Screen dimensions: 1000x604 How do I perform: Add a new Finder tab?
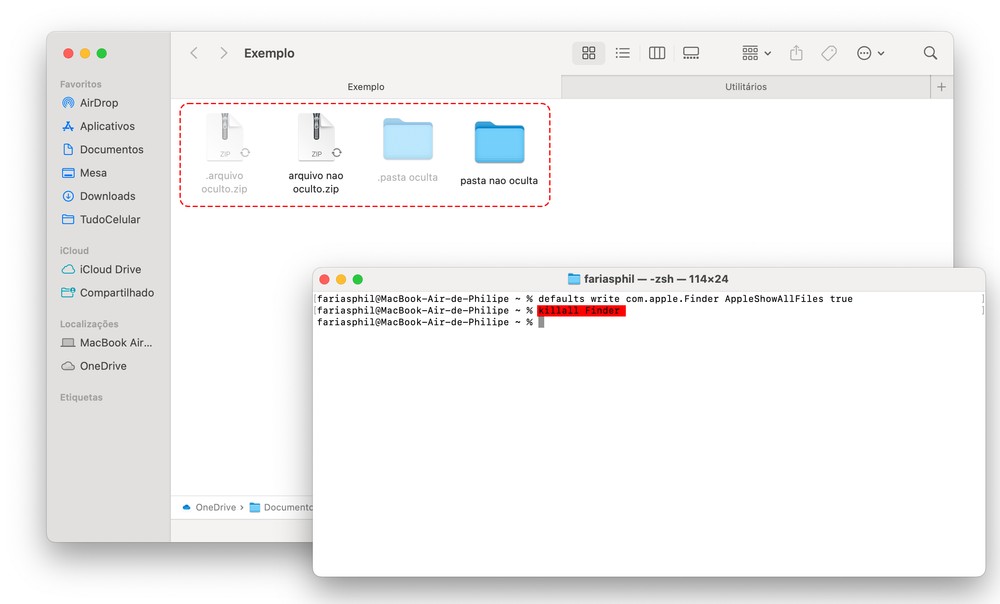pyautogui.click(x=941, y=87)
